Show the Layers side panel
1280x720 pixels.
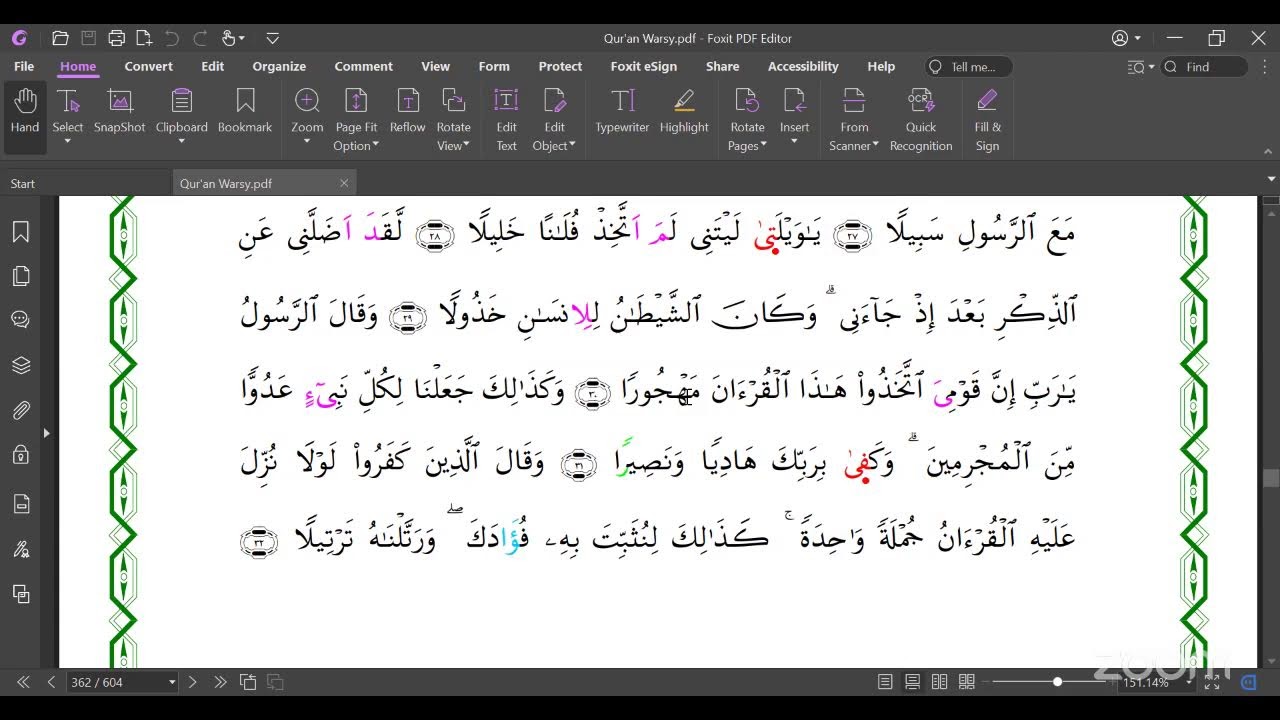click(21, 365)
